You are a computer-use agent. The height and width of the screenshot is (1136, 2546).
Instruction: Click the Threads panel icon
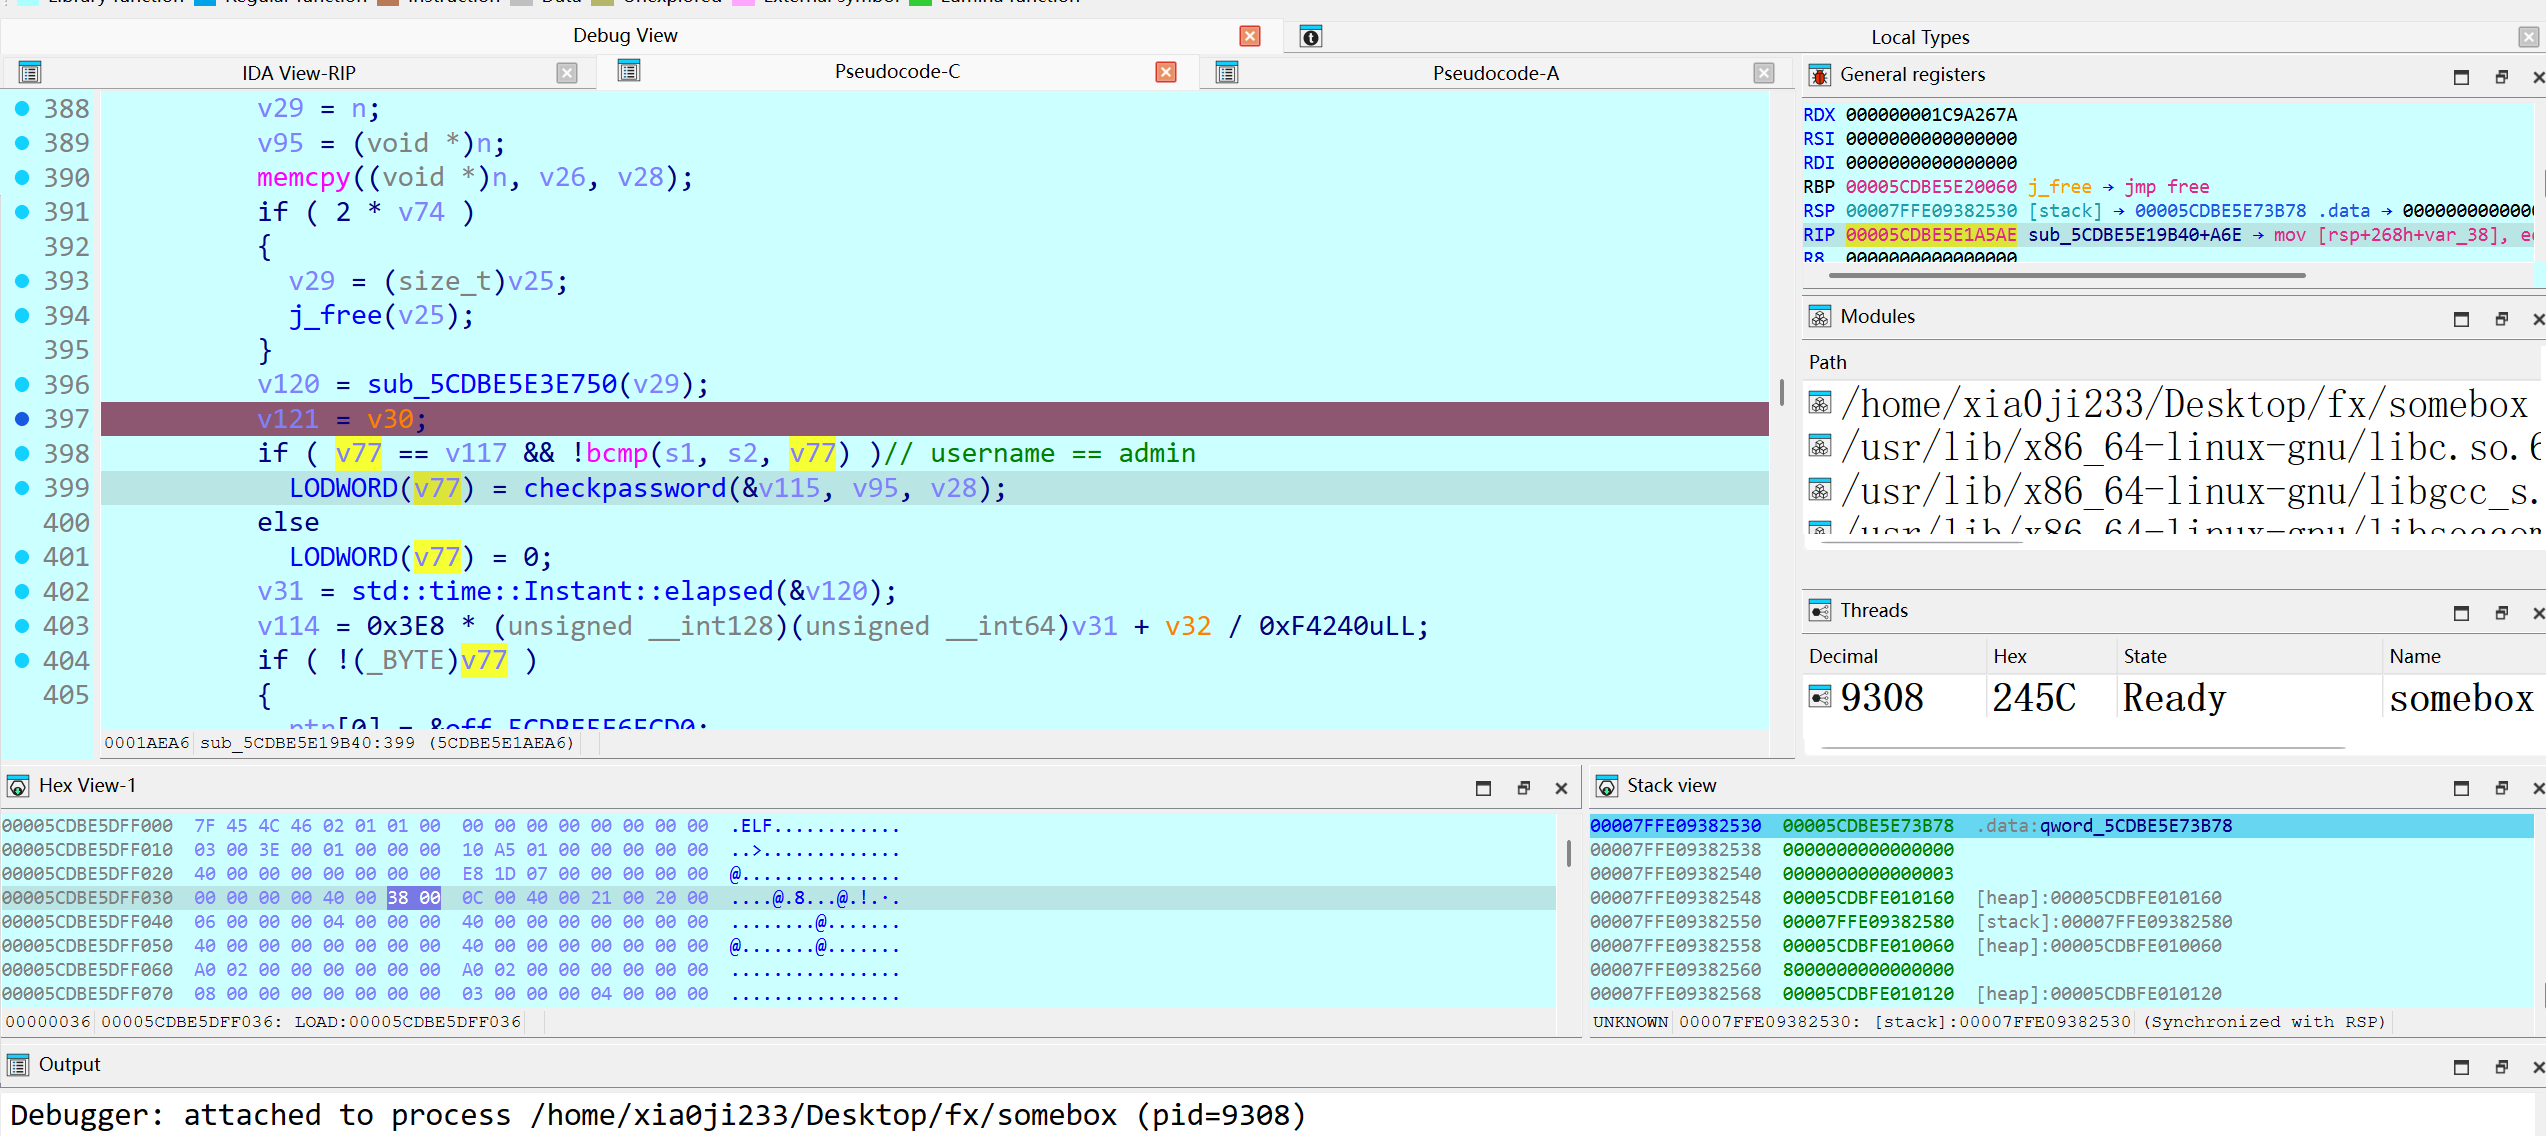click(x=1820, y=611)
